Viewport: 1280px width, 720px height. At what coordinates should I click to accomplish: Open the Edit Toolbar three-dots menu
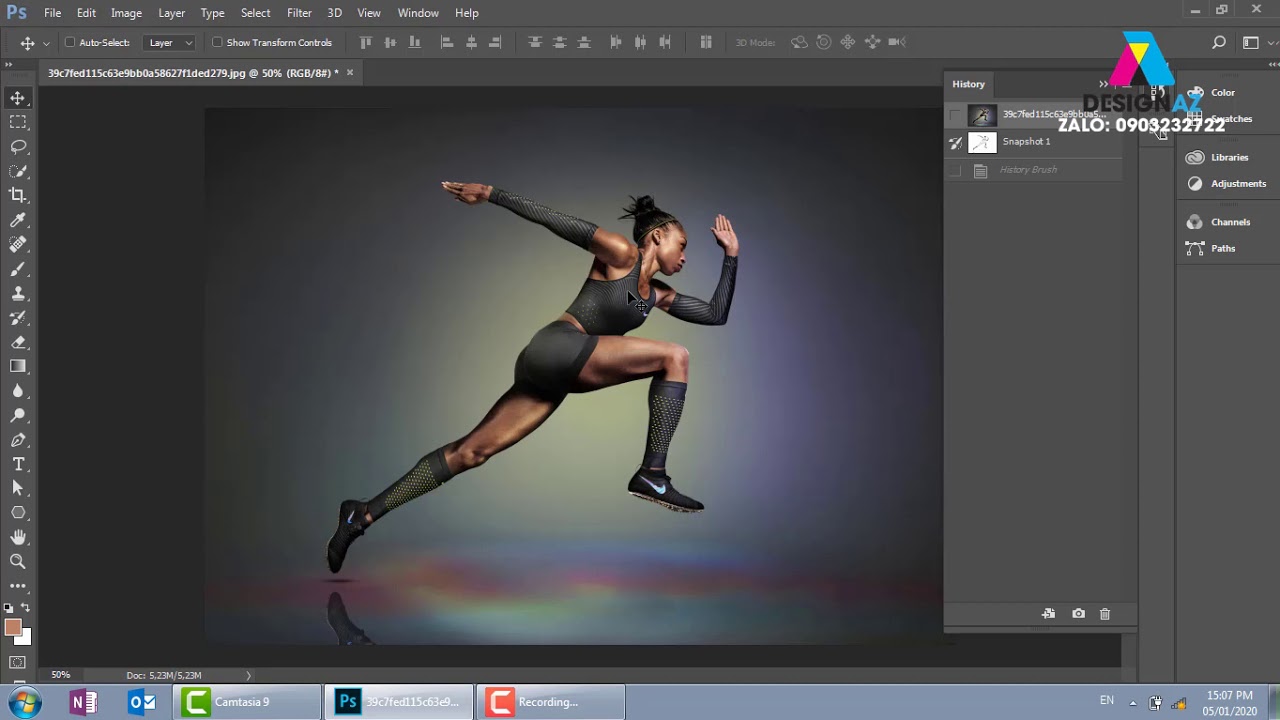(x=18, y=586)
